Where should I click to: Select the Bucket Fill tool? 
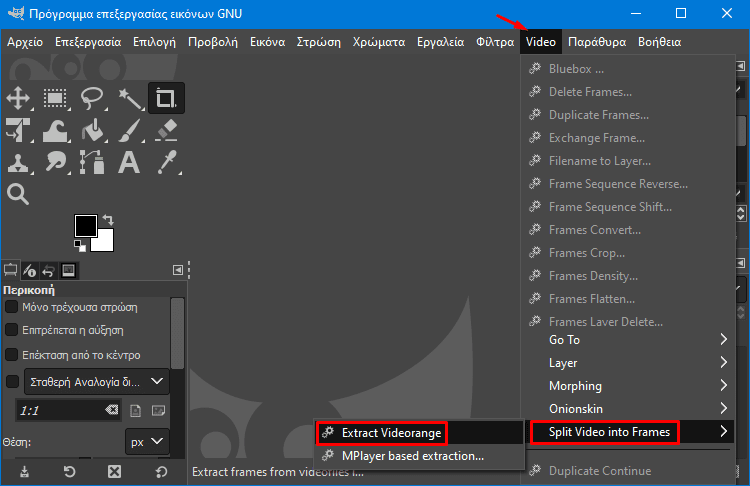(92, 130)
